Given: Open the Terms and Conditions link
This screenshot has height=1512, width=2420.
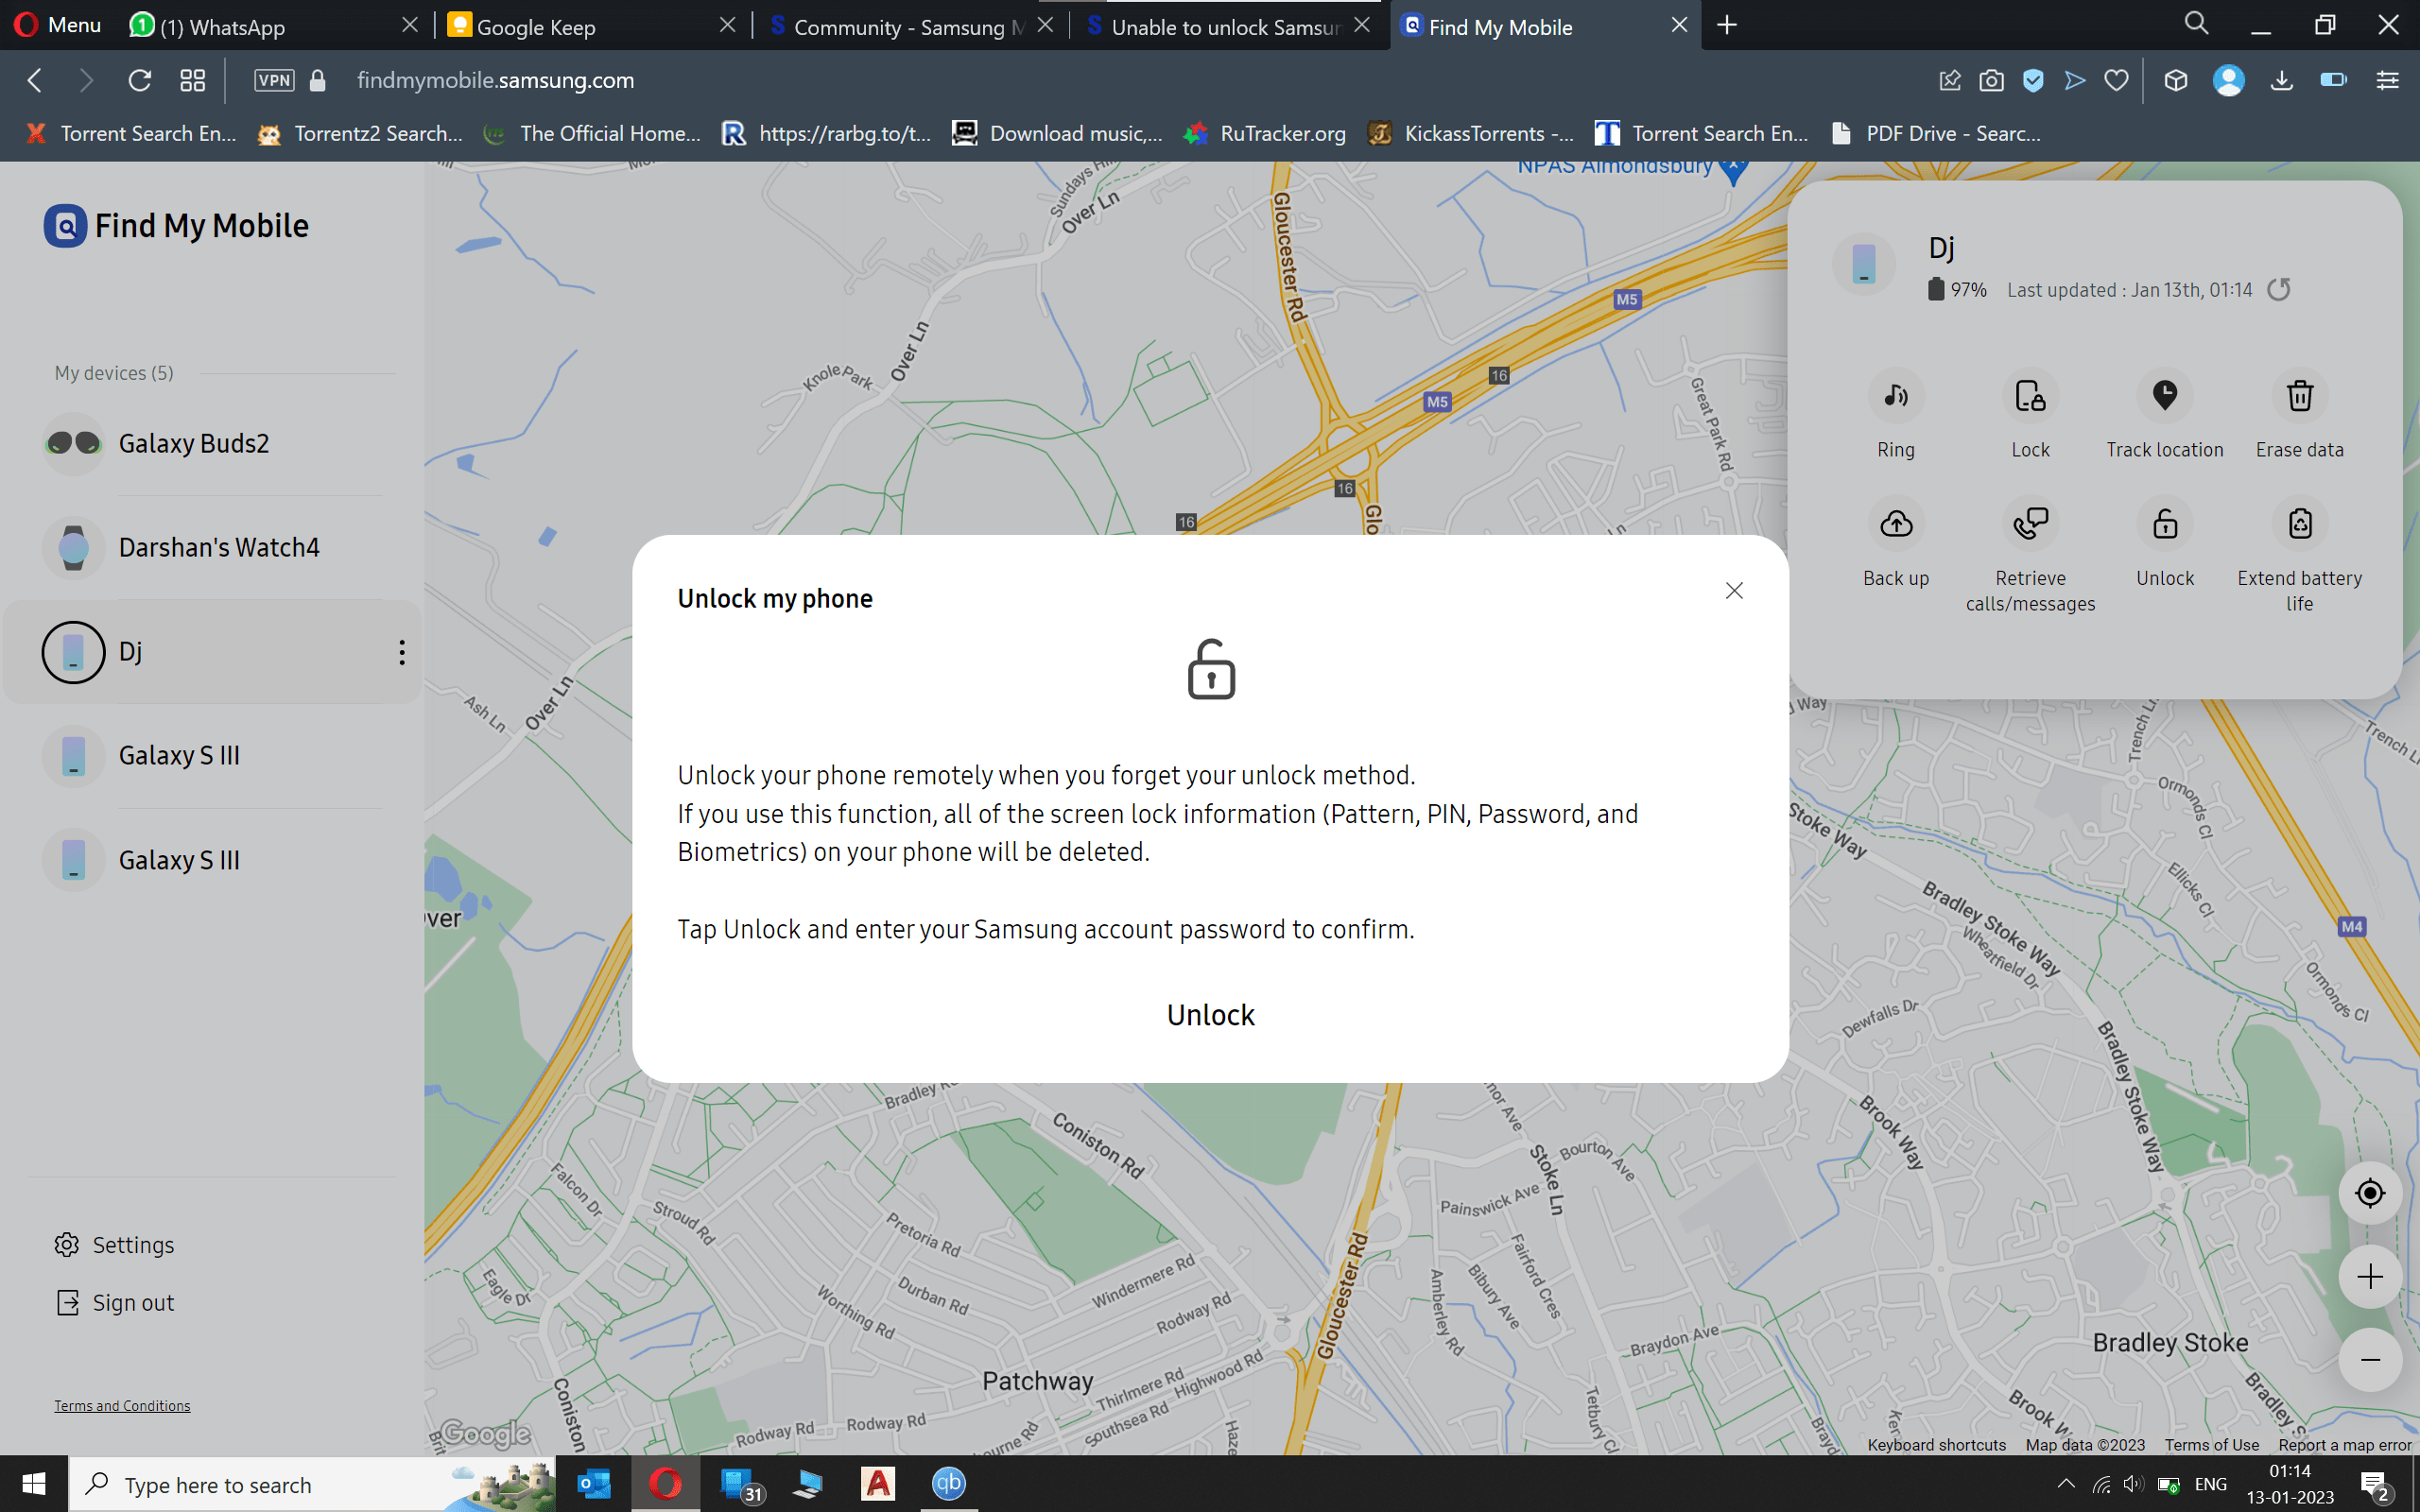Looking at the screenshot, I should pos(122,1406).
